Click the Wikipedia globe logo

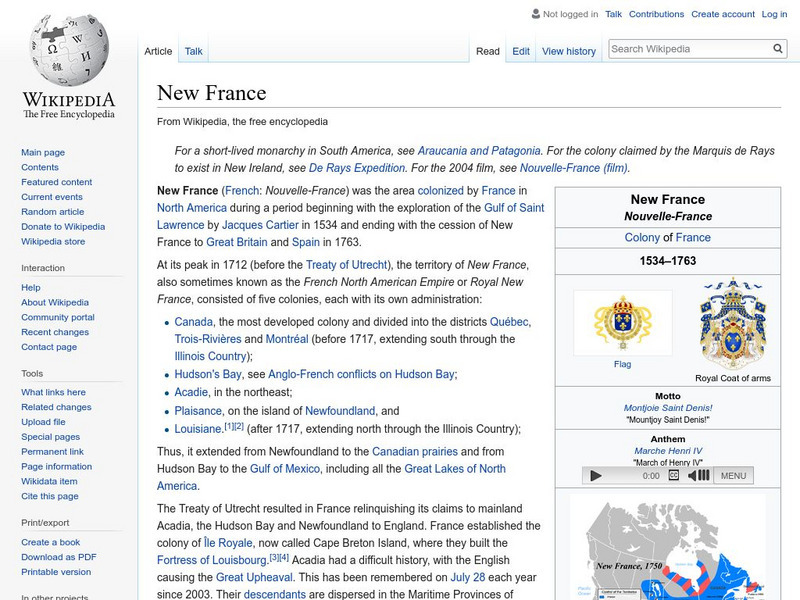[x=69, y=50]
